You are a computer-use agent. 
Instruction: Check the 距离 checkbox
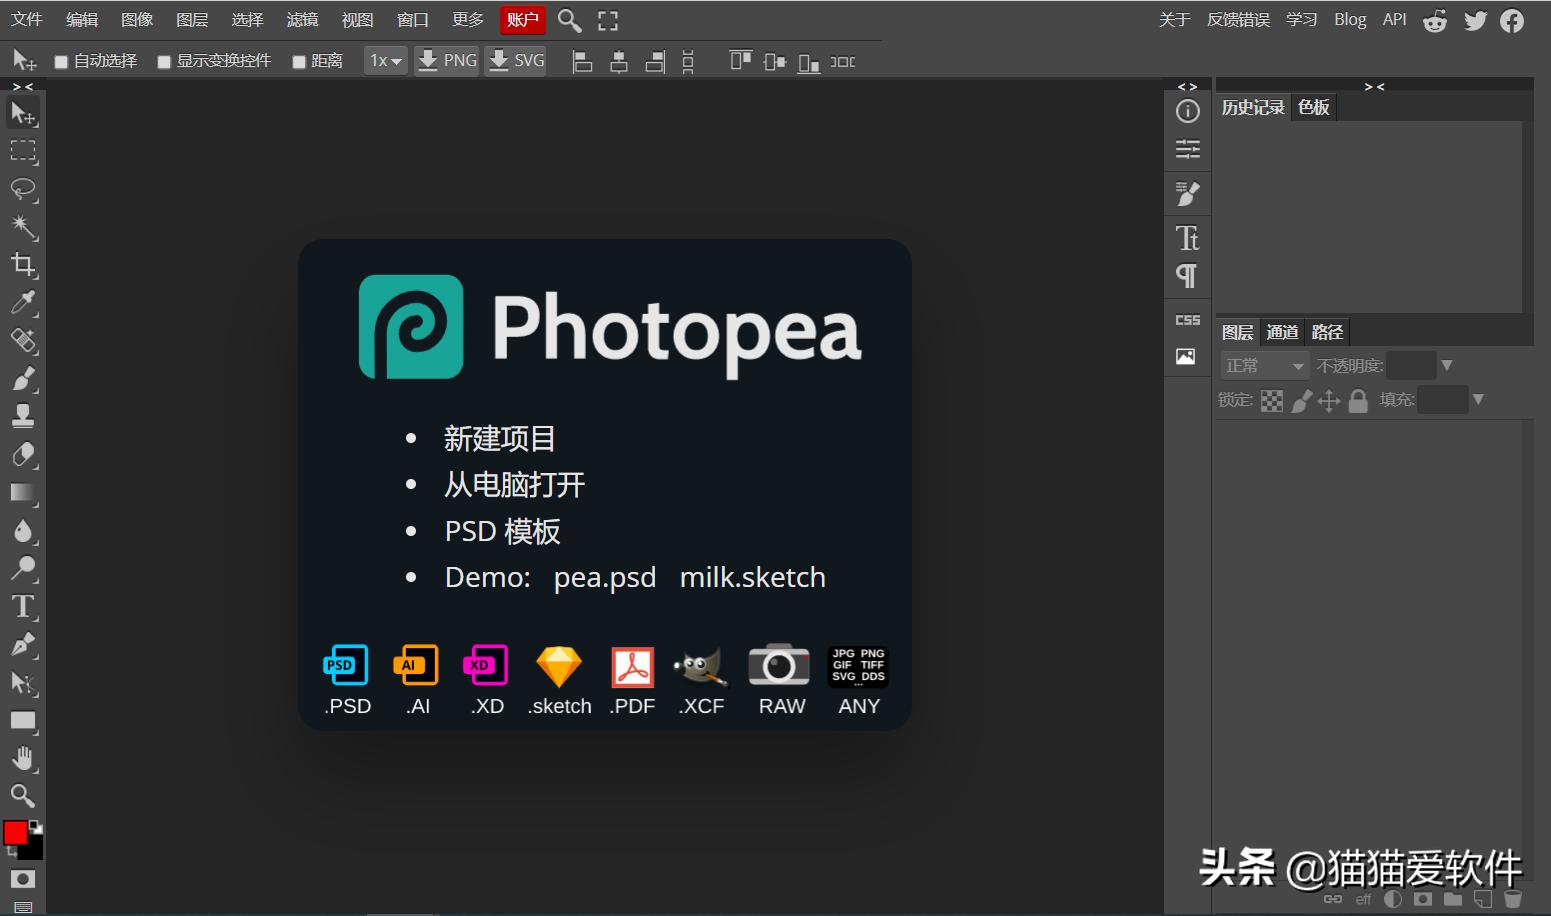coord(298,62)
